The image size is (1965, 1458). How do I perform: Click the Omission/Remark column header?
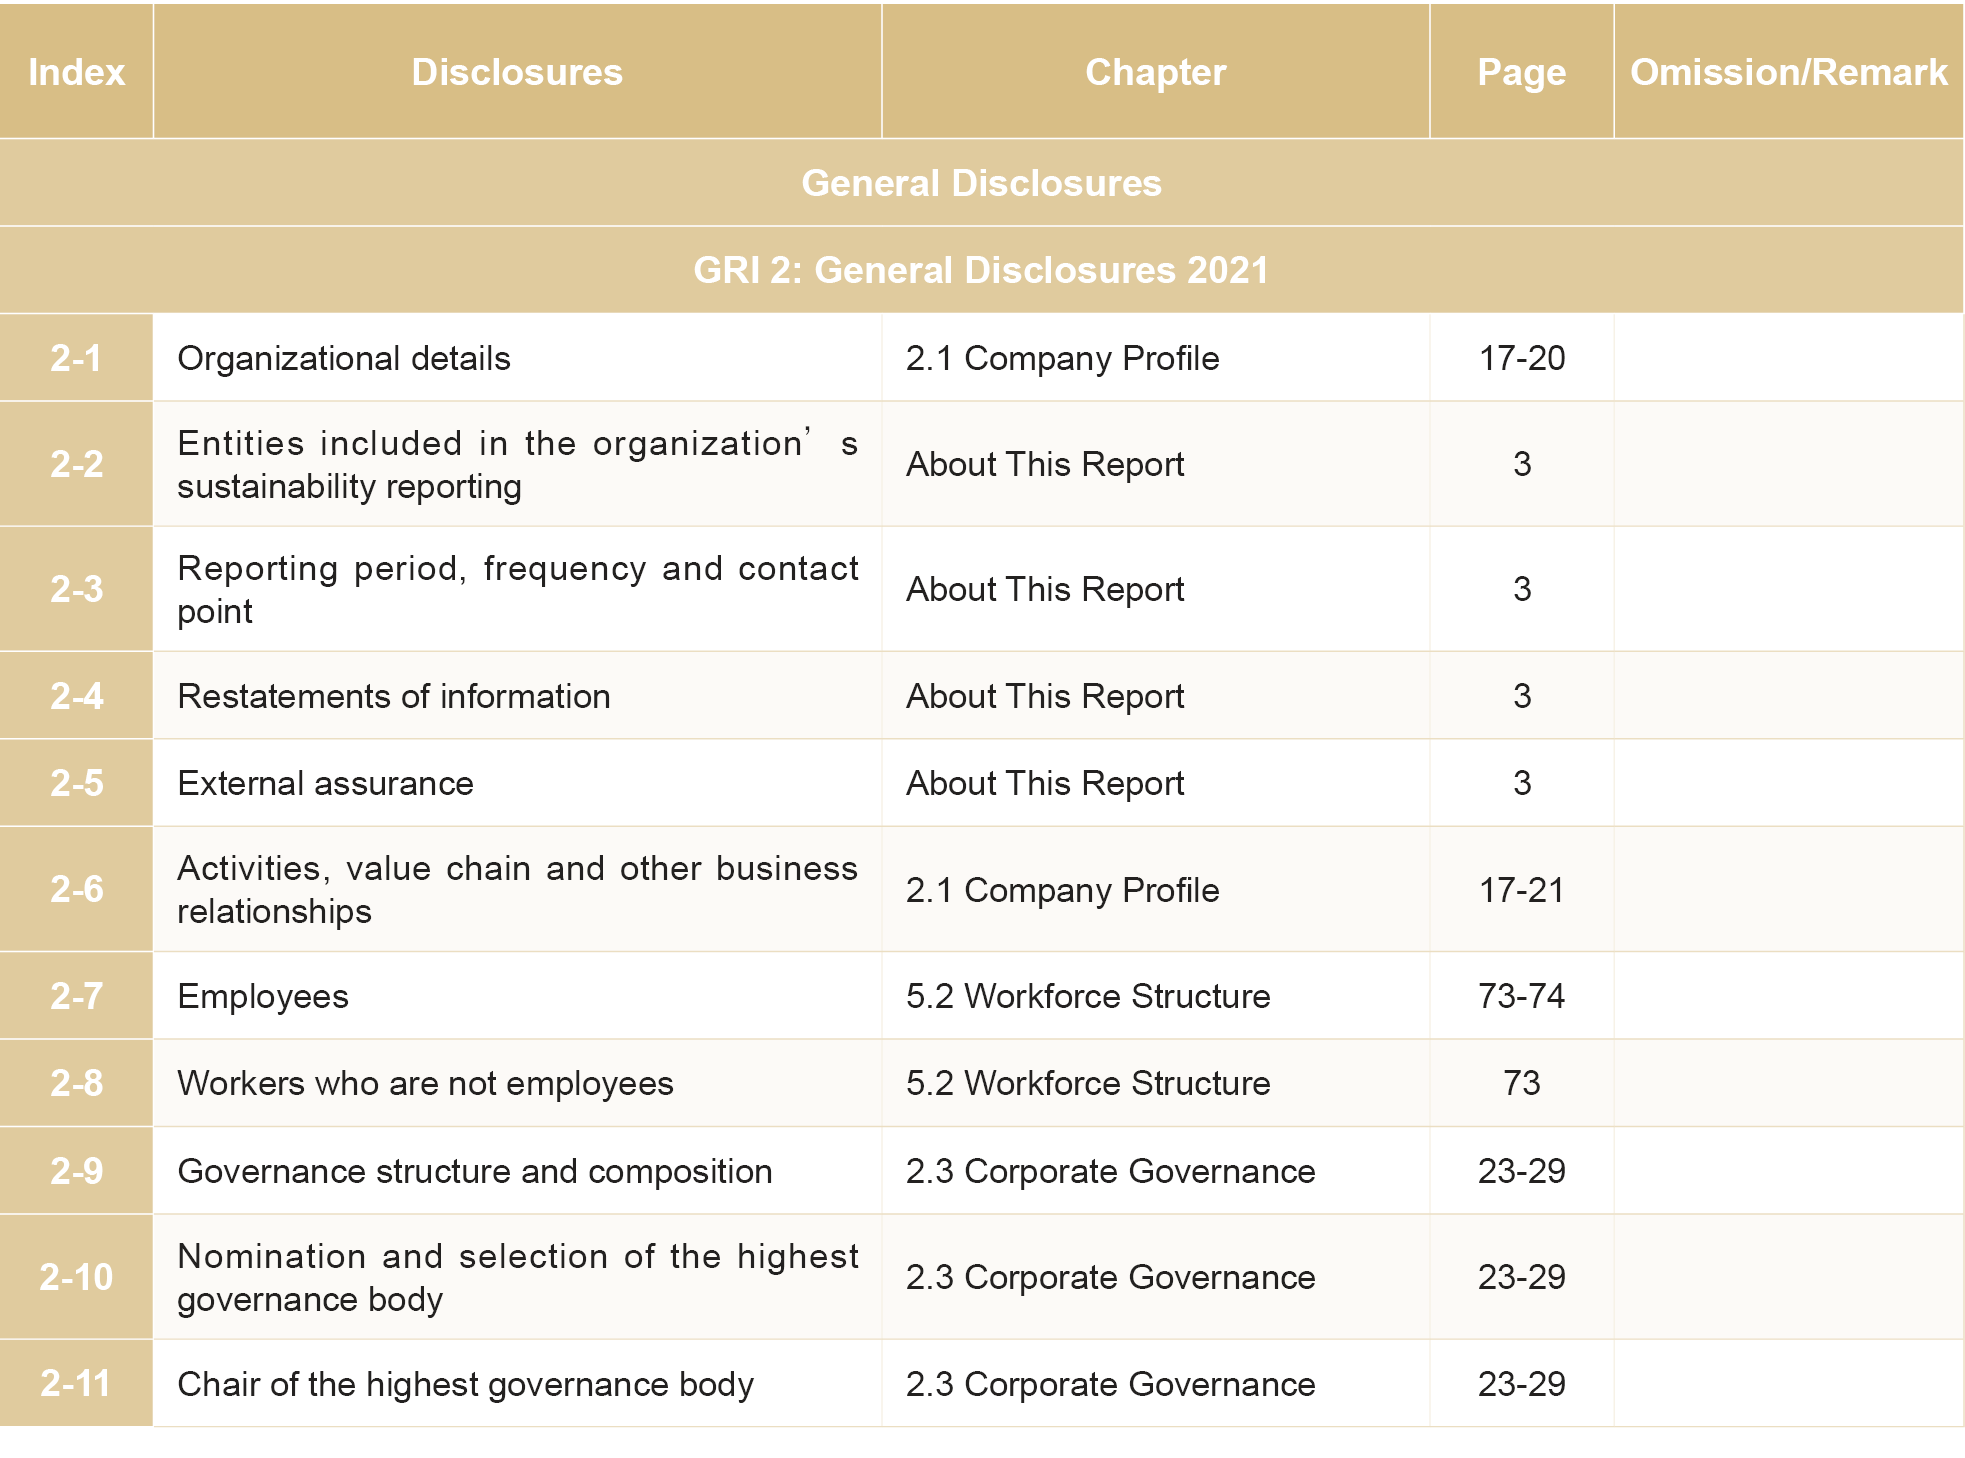pyautogui.click(x=1788, y=72)
